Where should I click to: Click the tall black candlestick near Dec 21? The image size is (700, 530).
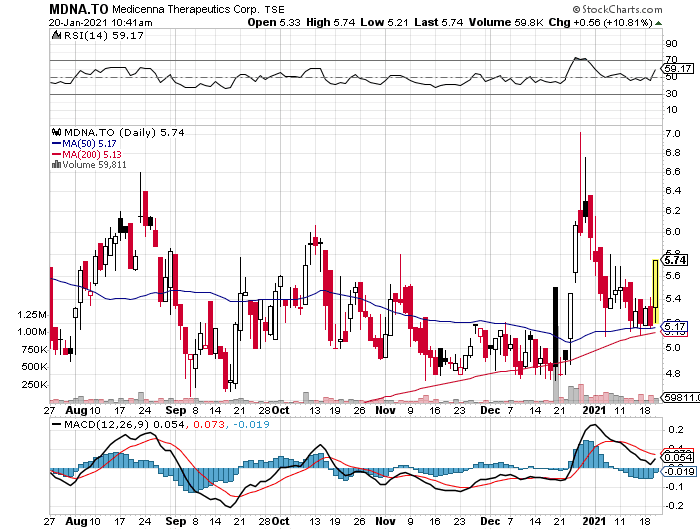(555, 327)
